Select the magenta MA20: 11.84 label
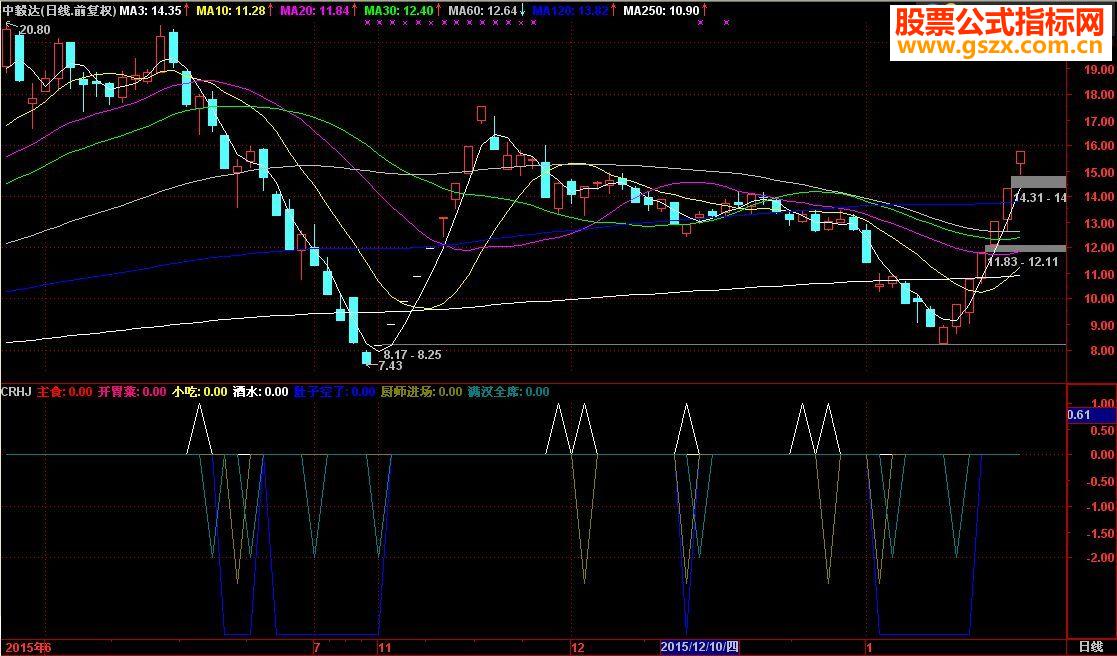Screen dimensions: 1117x656 (x=314, y=11)
